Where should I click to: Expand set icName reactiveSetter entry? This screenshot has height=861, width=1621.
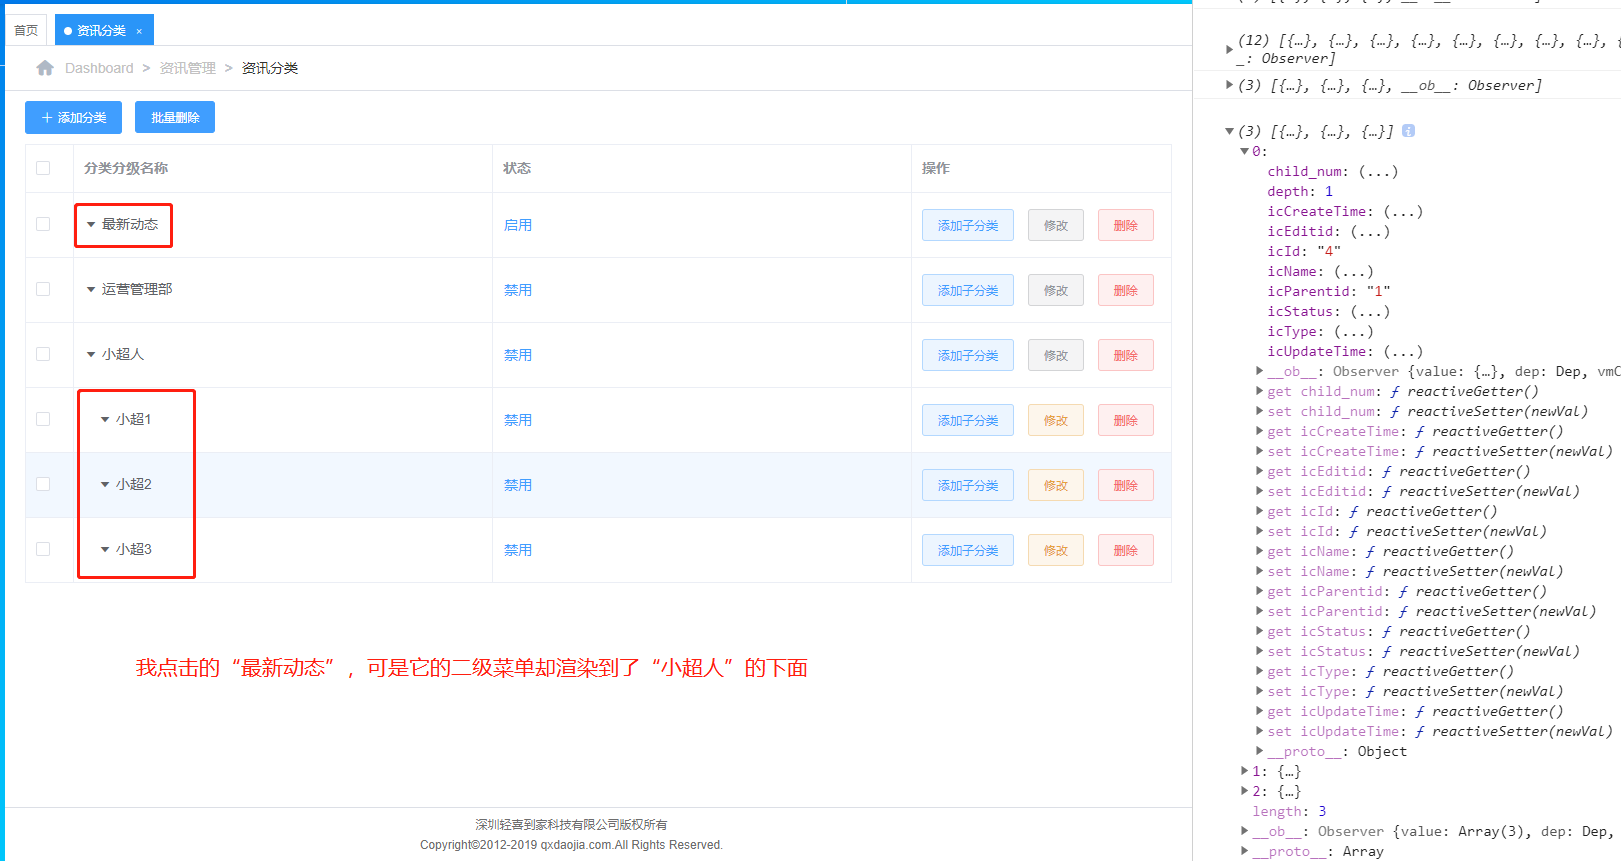click(x=1260, y=571)
